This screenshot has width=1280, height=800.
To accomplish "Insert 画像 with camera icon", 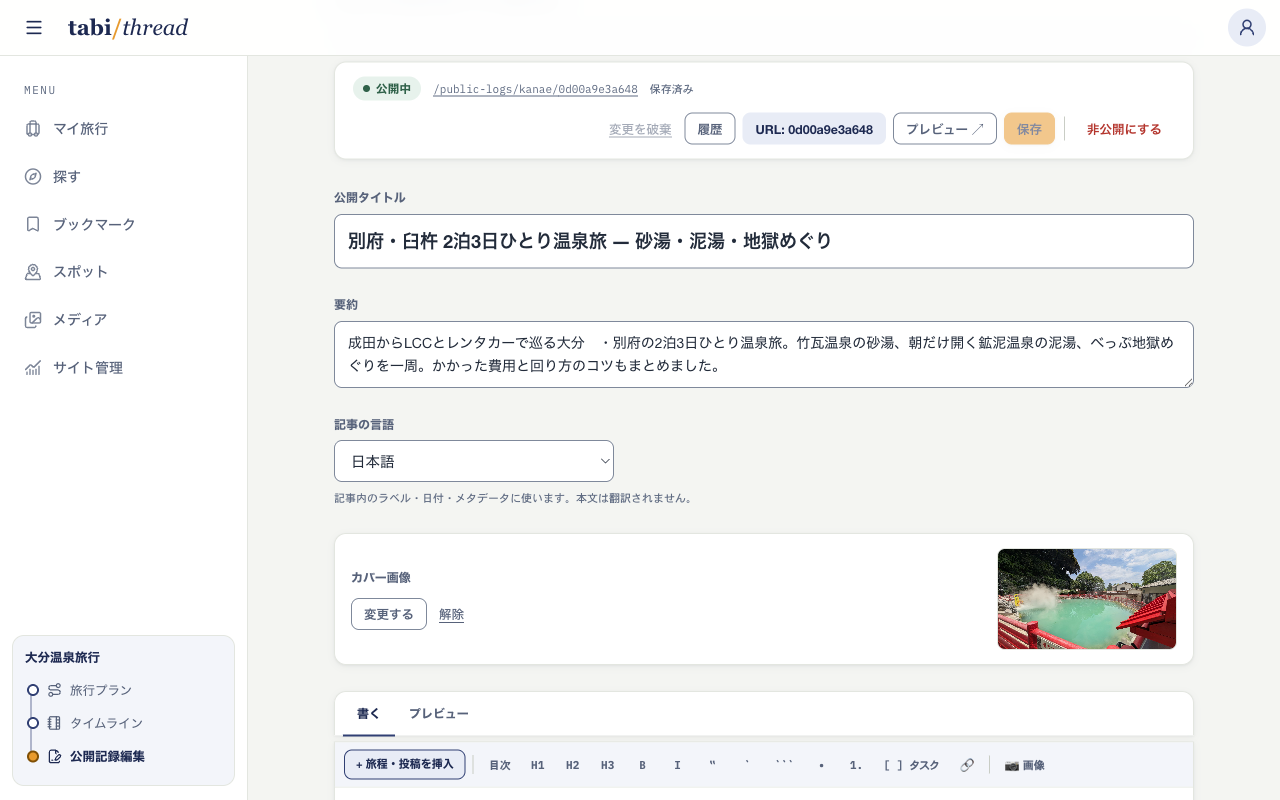I will tap(1024, 765).
